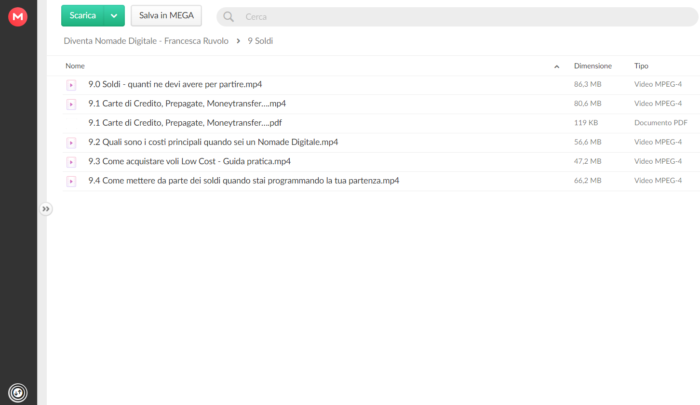
Task: Click video icon of 9.2 Quali sono file
Action: 71,142
